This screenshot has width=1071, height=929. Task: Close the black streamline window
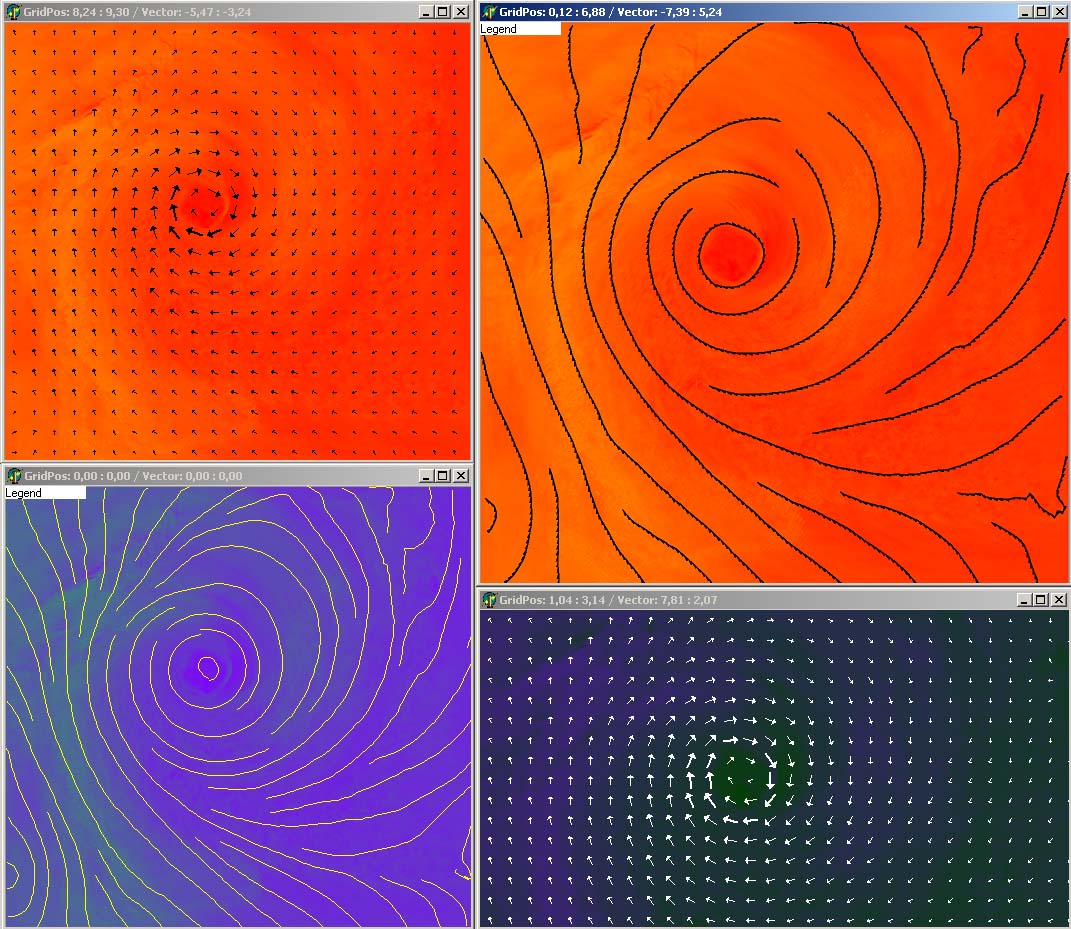[x=1058, y=12]
